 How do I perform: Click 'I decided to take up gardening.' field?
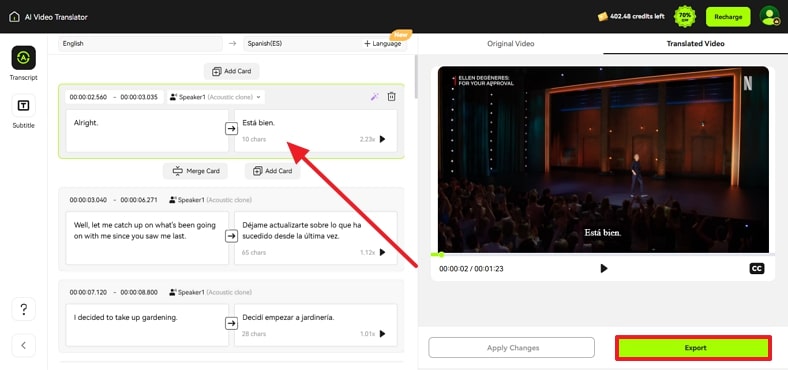click(147, 325)
